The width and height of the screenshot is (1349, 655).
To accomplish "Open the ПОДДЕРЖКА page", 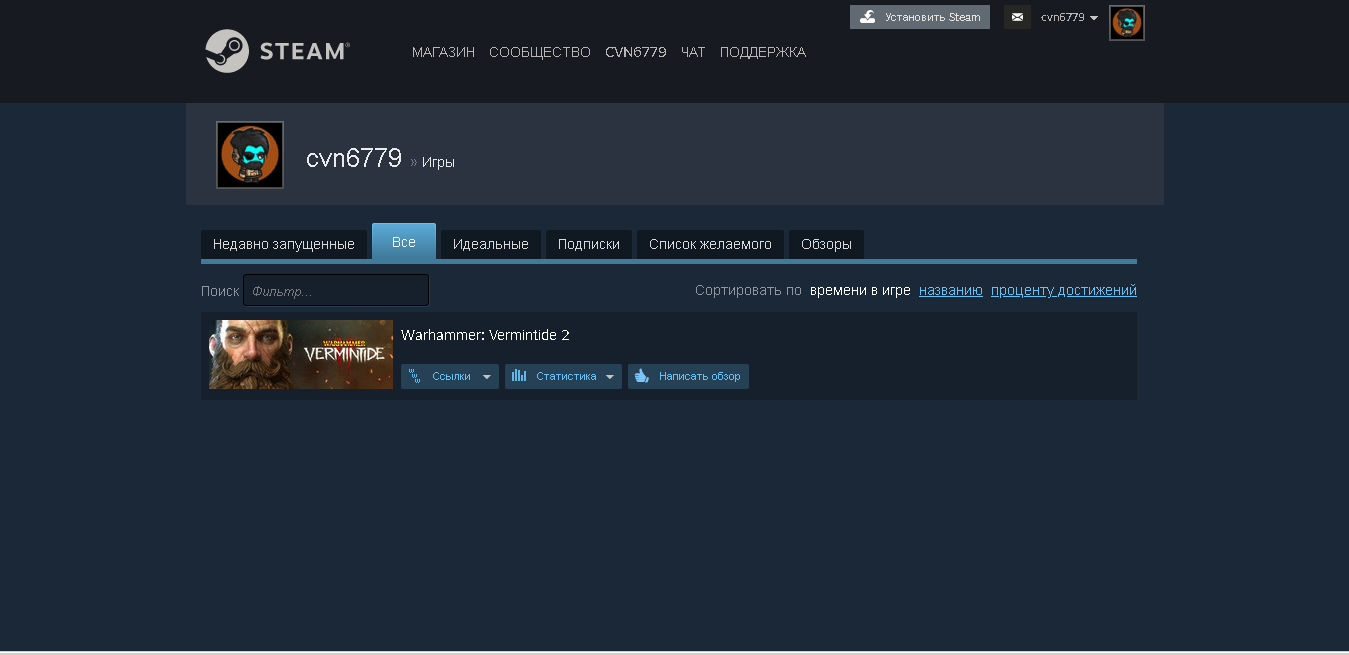I will coord(763,52).
